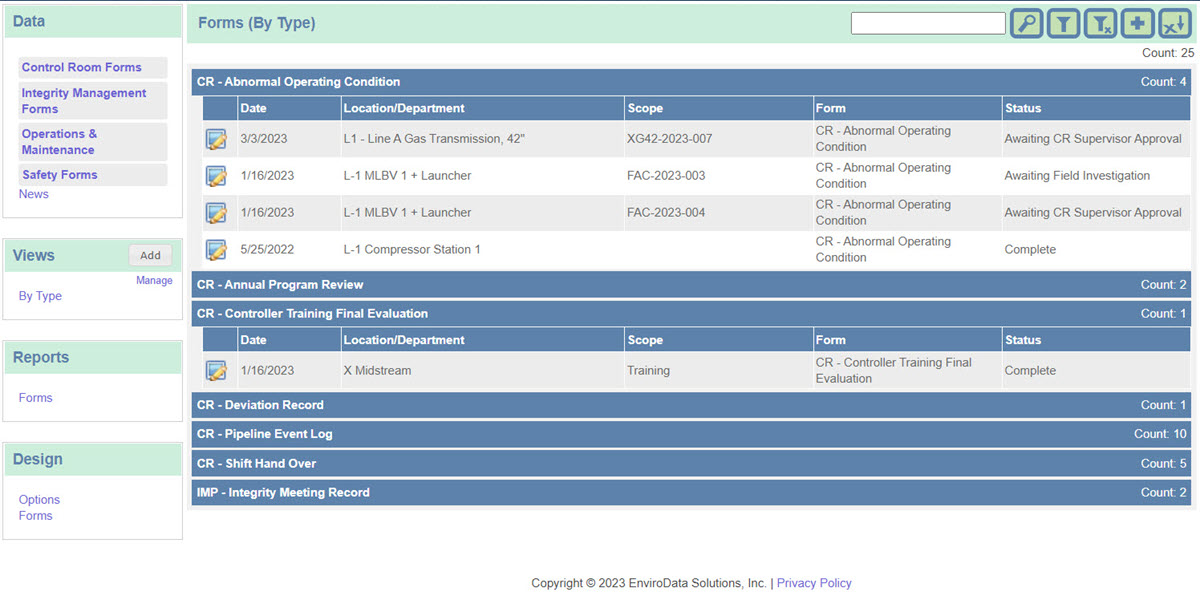Screen dimensions: 1200x596
Task: Click 'Count: 10' on Pipeline Event Log
Action: point(1160,434)
